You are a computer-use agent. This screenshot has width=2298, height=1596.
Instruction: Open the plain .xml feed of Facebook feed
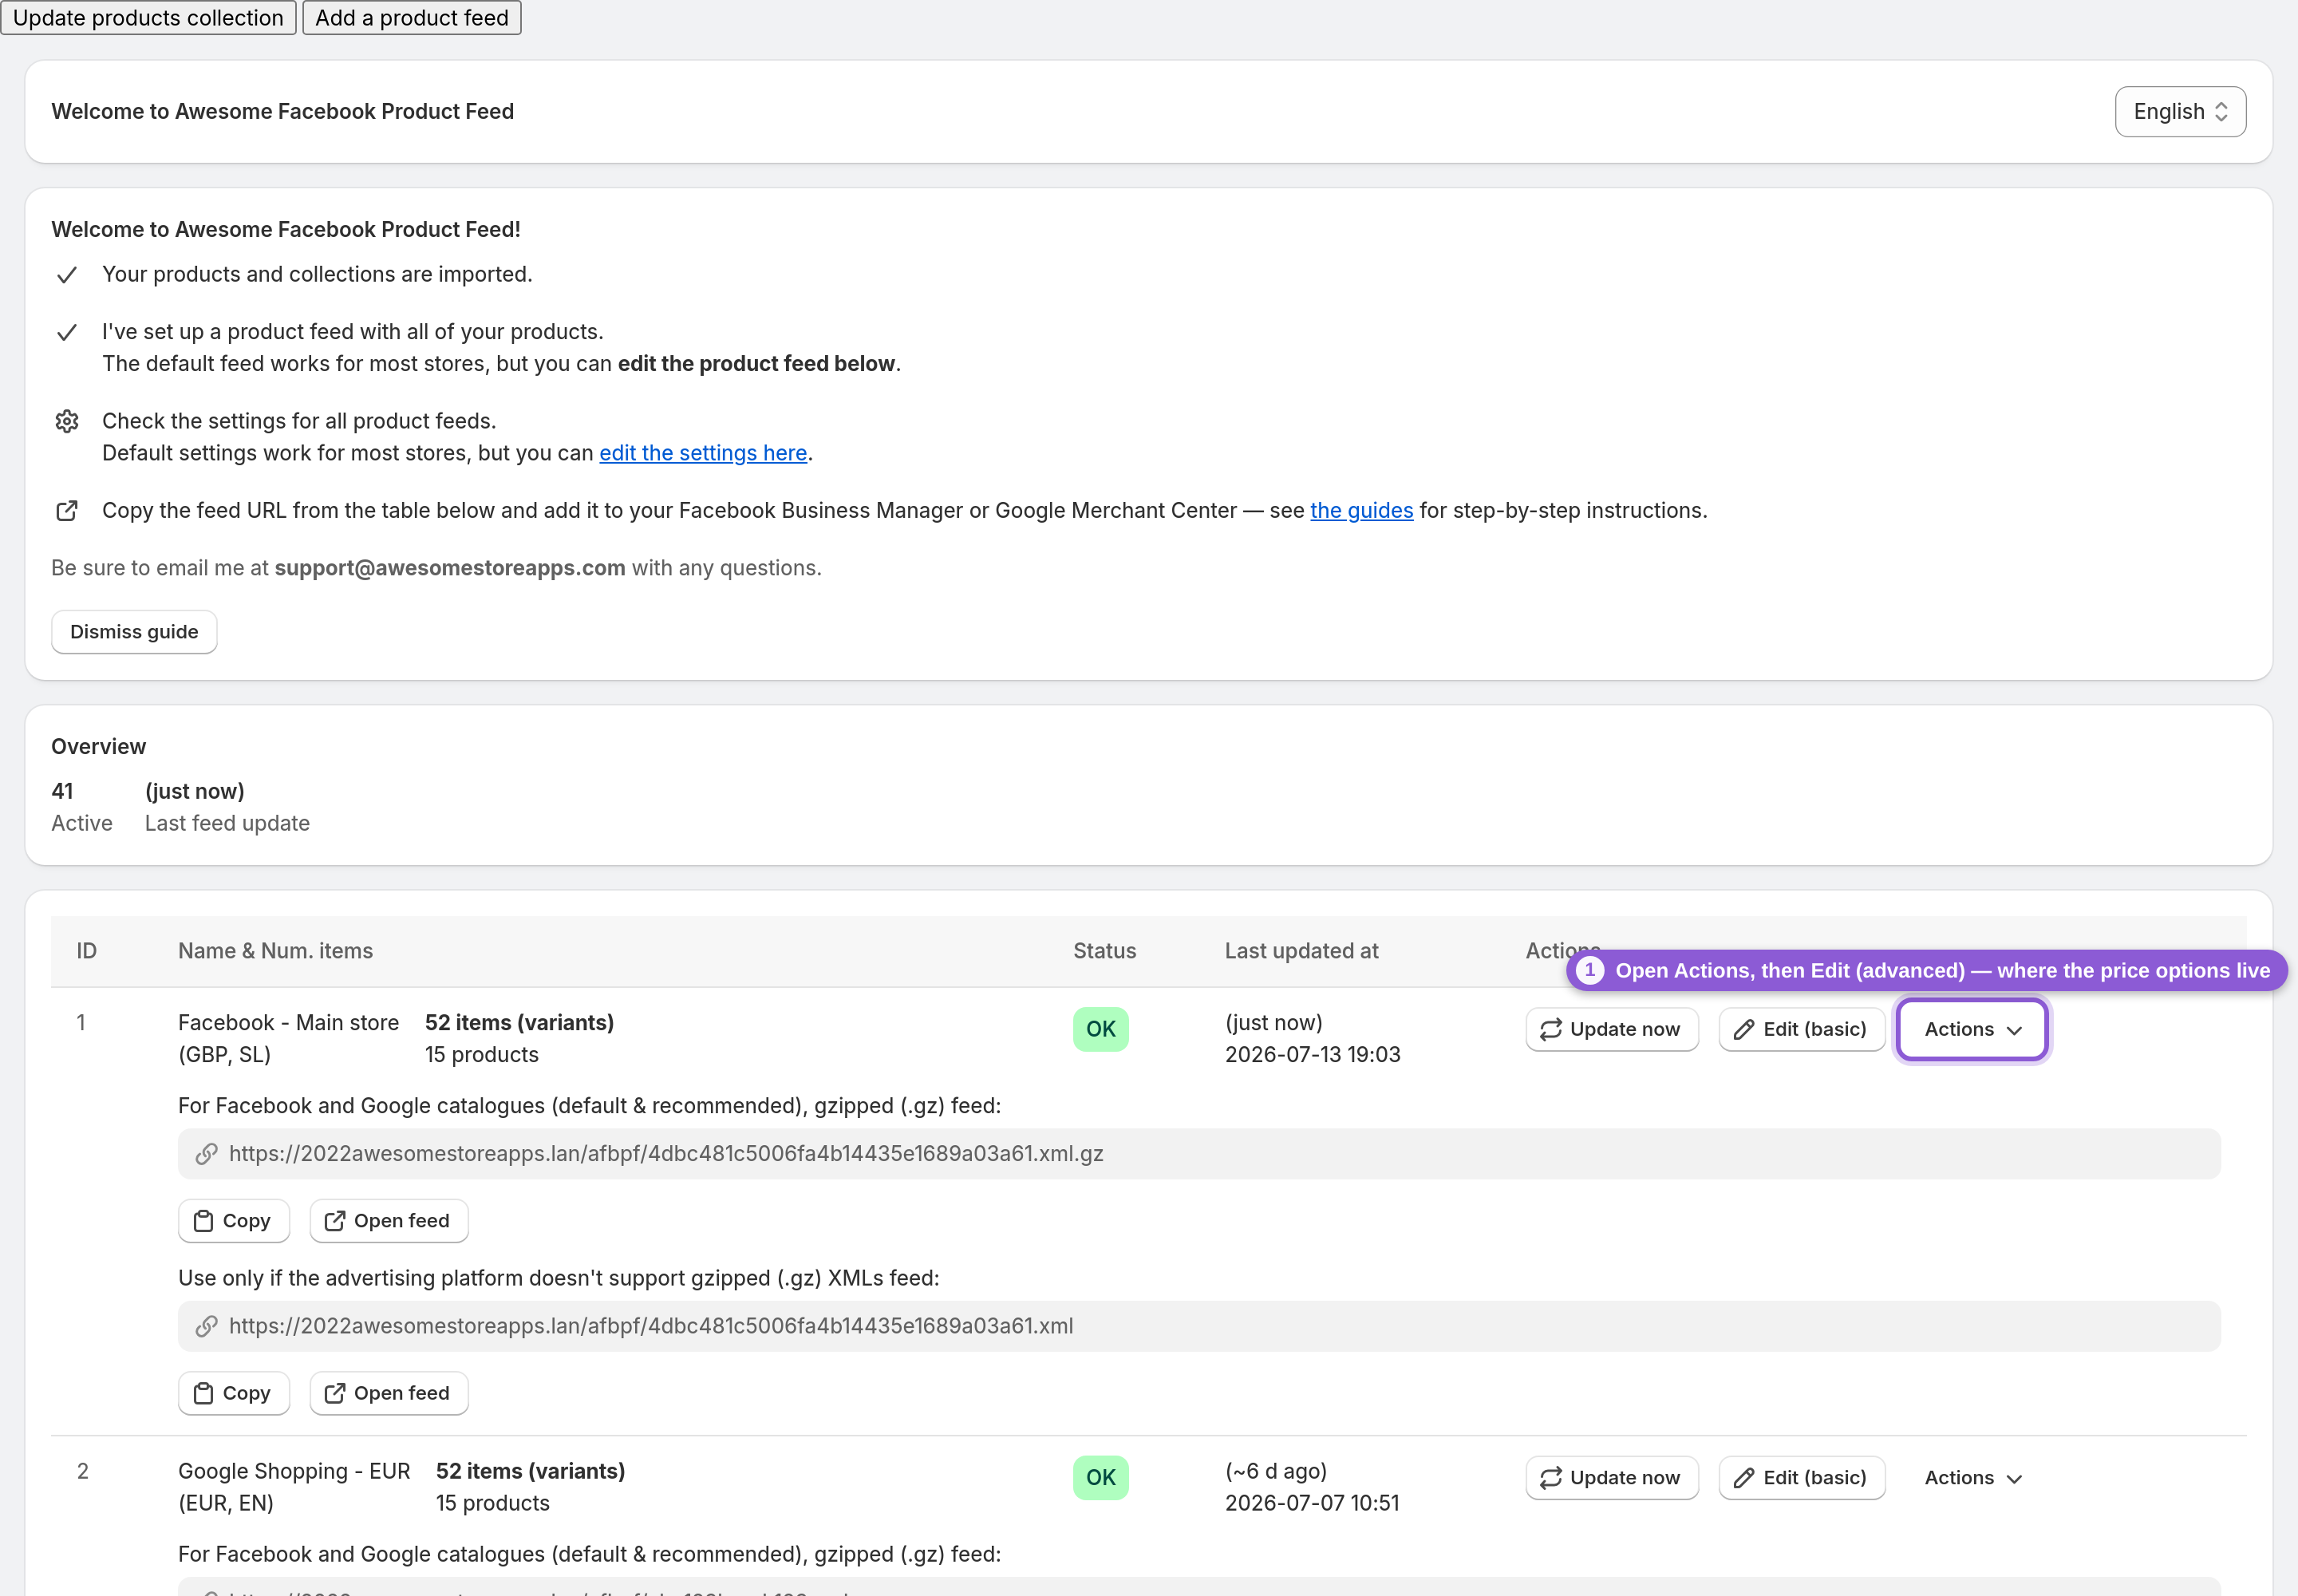[x=388, y=1393]
